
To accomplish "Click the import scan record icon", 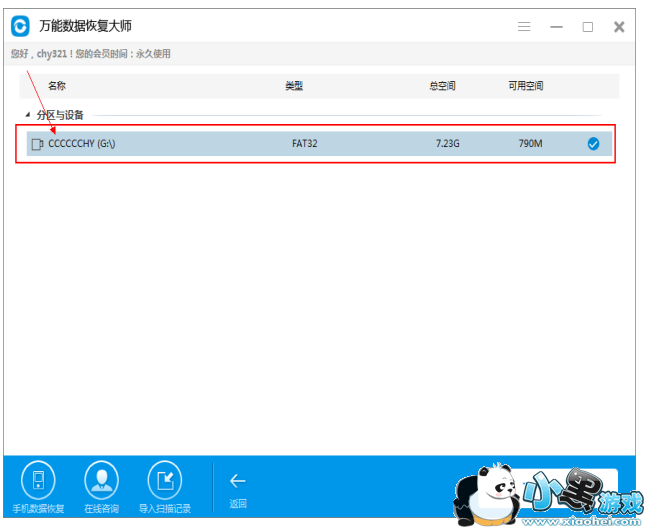I will tap(165, 480).
